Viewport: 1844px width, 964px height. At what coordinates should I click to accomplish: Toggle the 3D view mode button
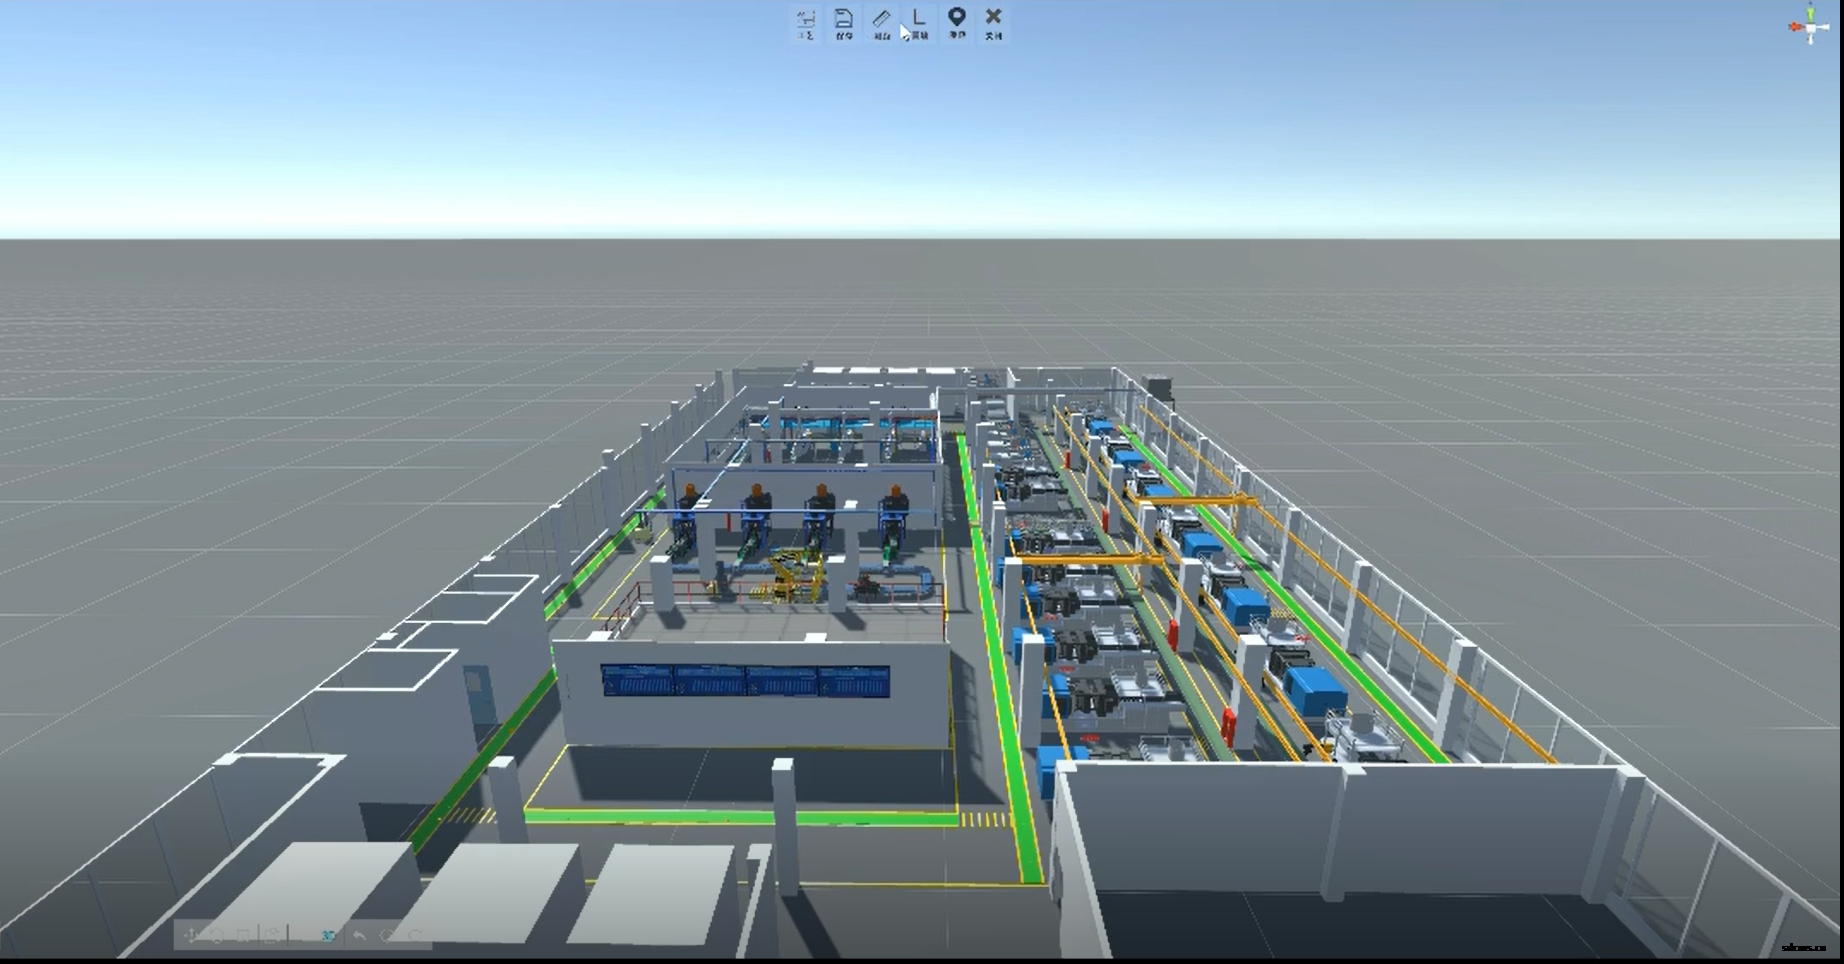click(x=328, y=936)
